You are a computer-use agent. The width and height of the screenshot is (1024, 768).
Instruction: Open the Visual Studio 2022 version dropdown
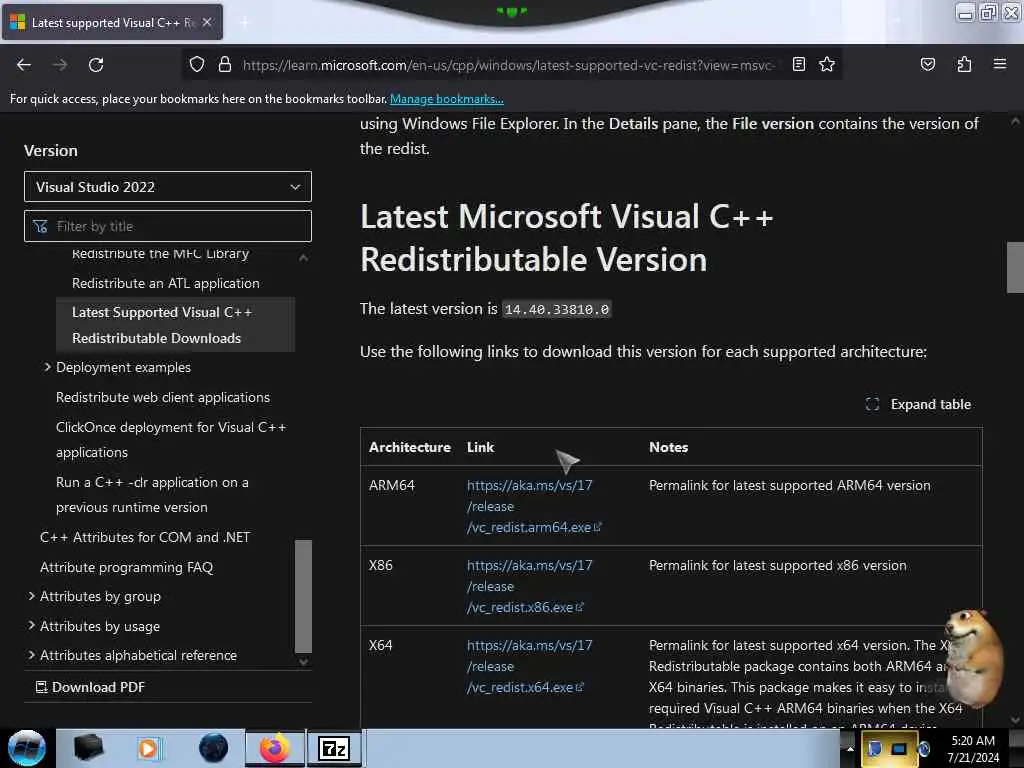168,187
